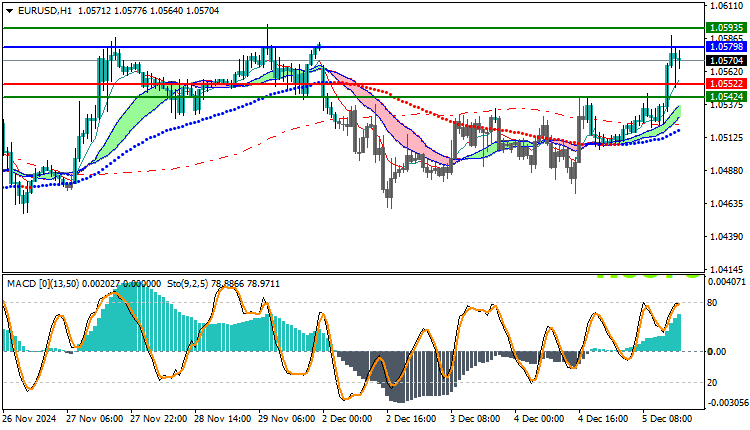Click the 28 Nov 14:00 time label
The width and height of the screenshot is (750, 430).
tap(223, 419)
